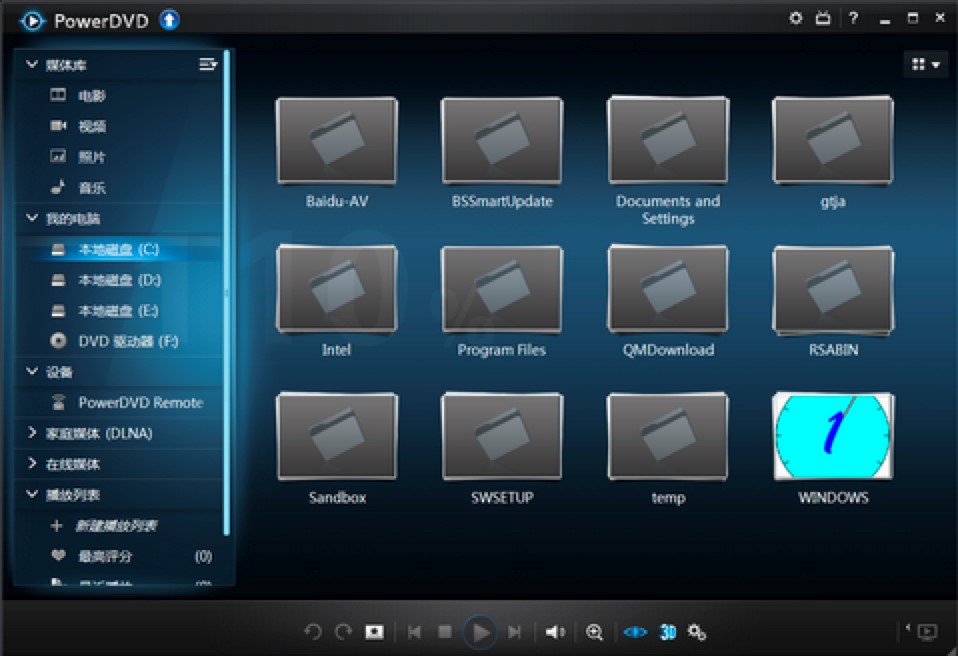Open the grid view dropdown above the folders
The height and width of the screenshot is (656, 958).
point(922,63)
